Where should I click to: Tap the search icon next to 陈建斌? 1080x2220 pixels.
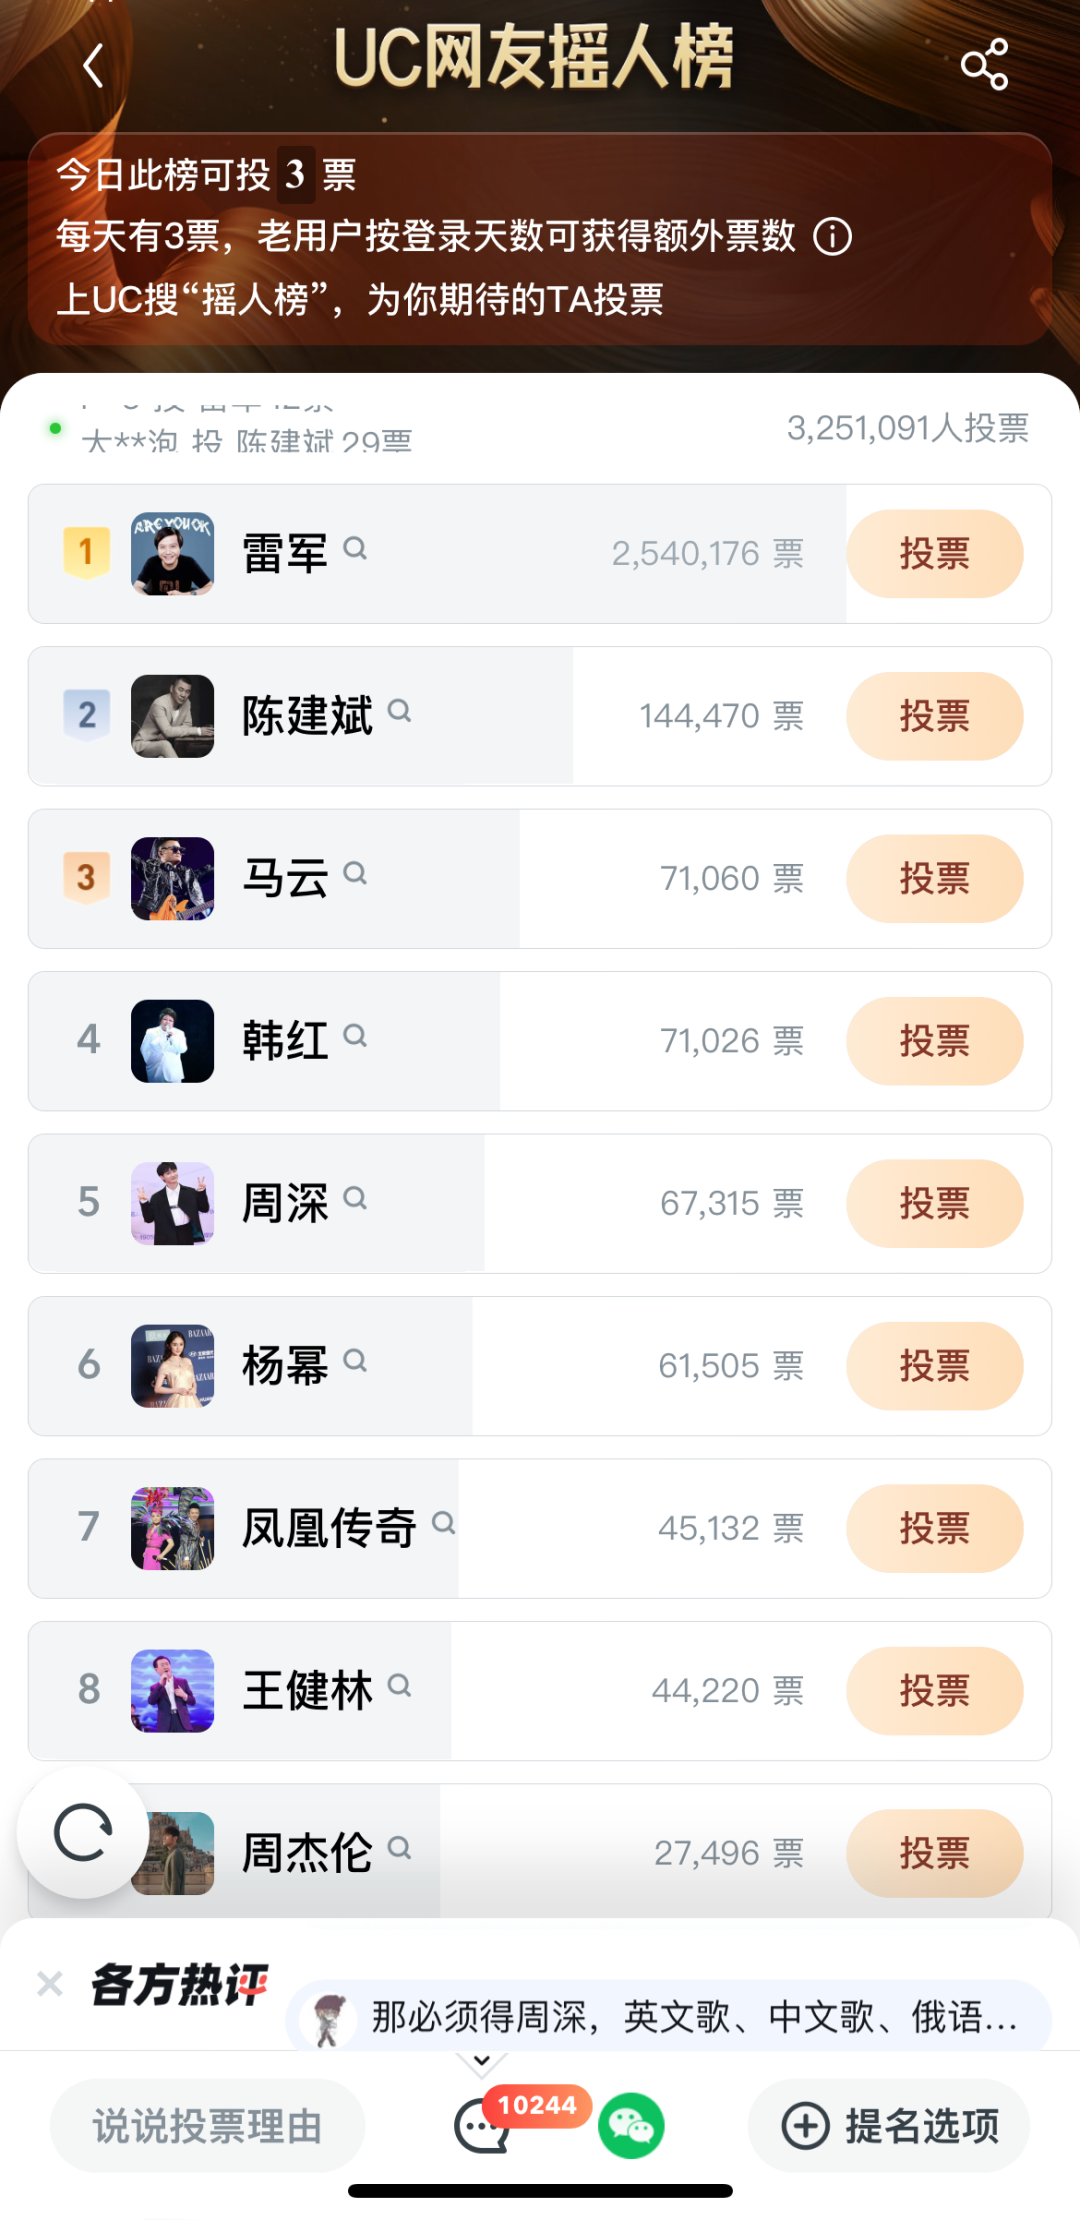[399, 711]
